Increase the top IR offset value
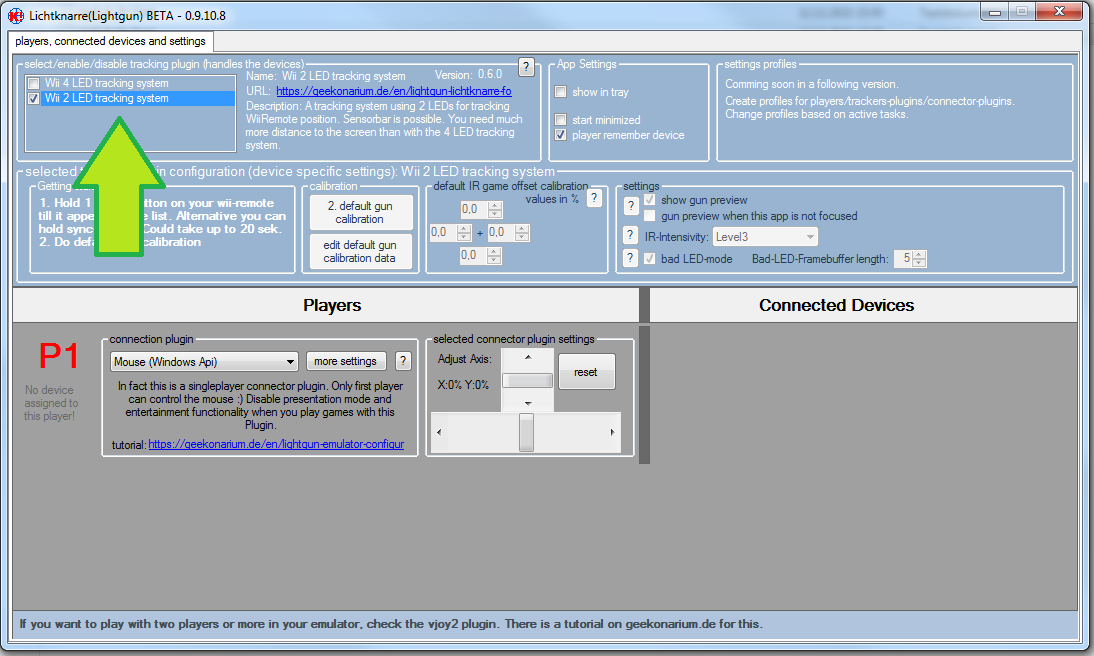 coord(495,205)
